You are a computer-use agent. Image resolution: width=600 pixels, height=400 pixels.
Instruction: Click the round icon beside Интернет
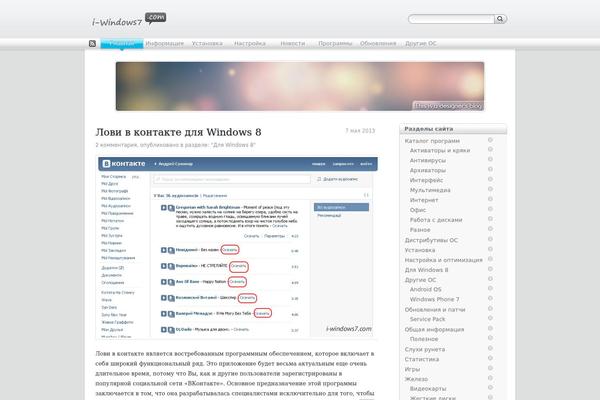[x=490, y=199]
